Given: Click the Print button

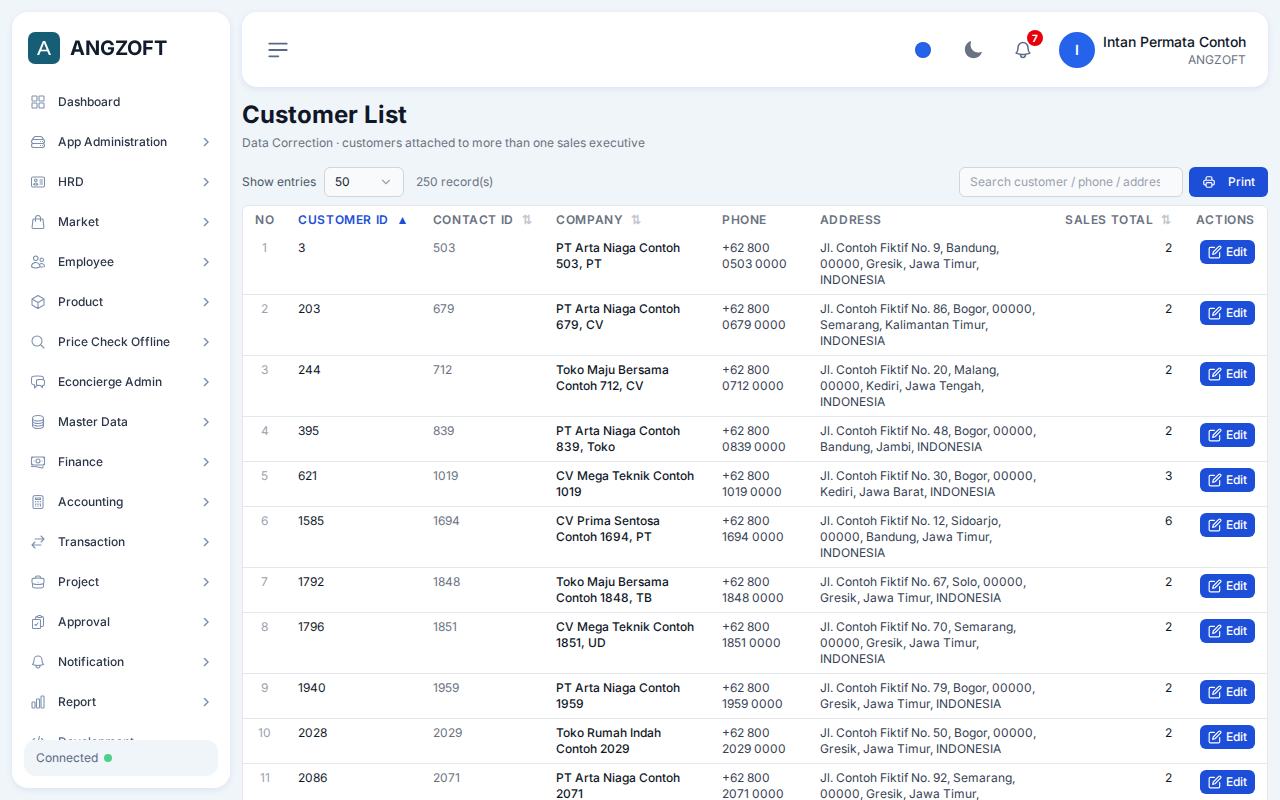Looking at the screenshot, I should click(1228, 182).
